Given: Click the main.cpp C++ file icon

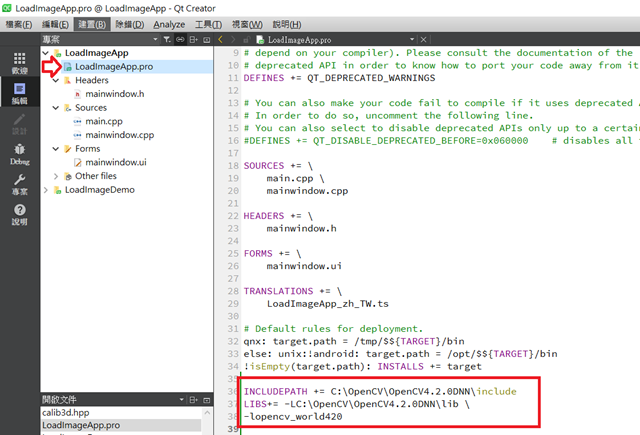Looking at the screenshot, I should 78,122.
